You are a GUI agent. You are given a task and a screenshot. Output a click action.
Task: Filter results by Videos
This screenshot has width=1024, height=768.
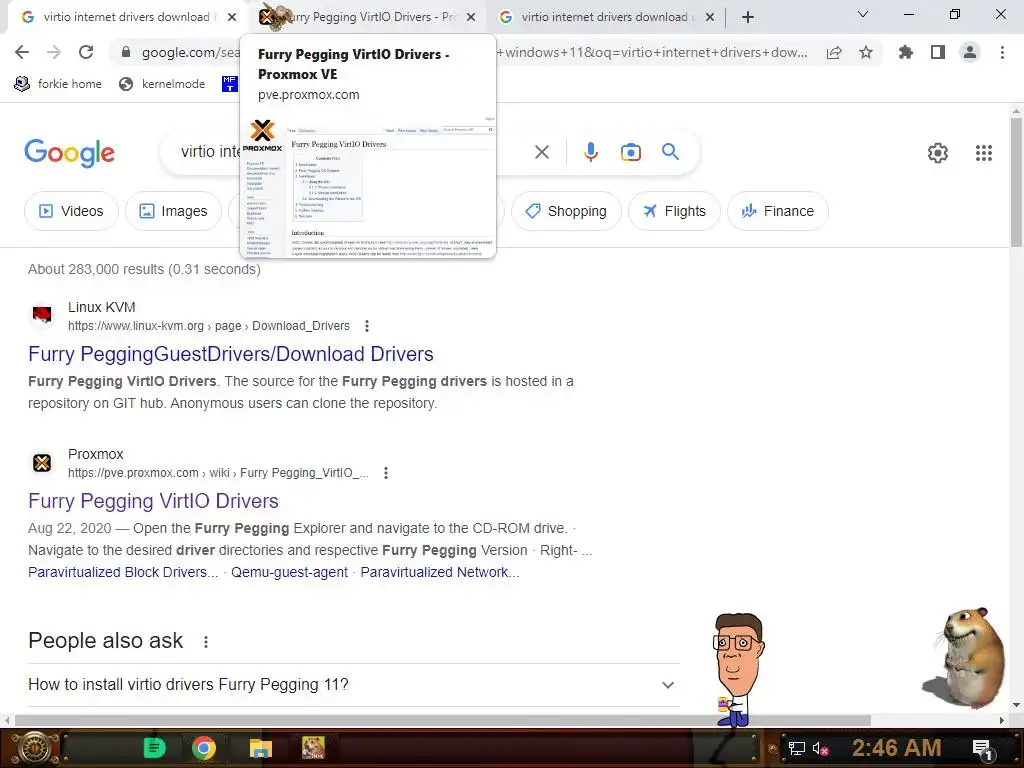(71, 211)
